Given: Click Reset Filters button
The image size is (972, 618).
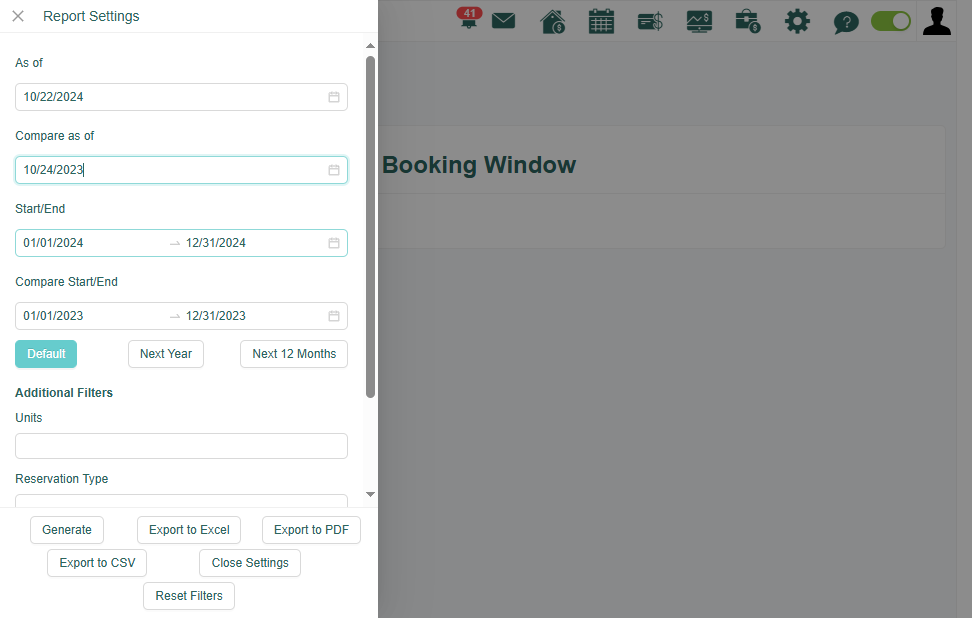Looking at the screenshot, I should click(189, 596).
